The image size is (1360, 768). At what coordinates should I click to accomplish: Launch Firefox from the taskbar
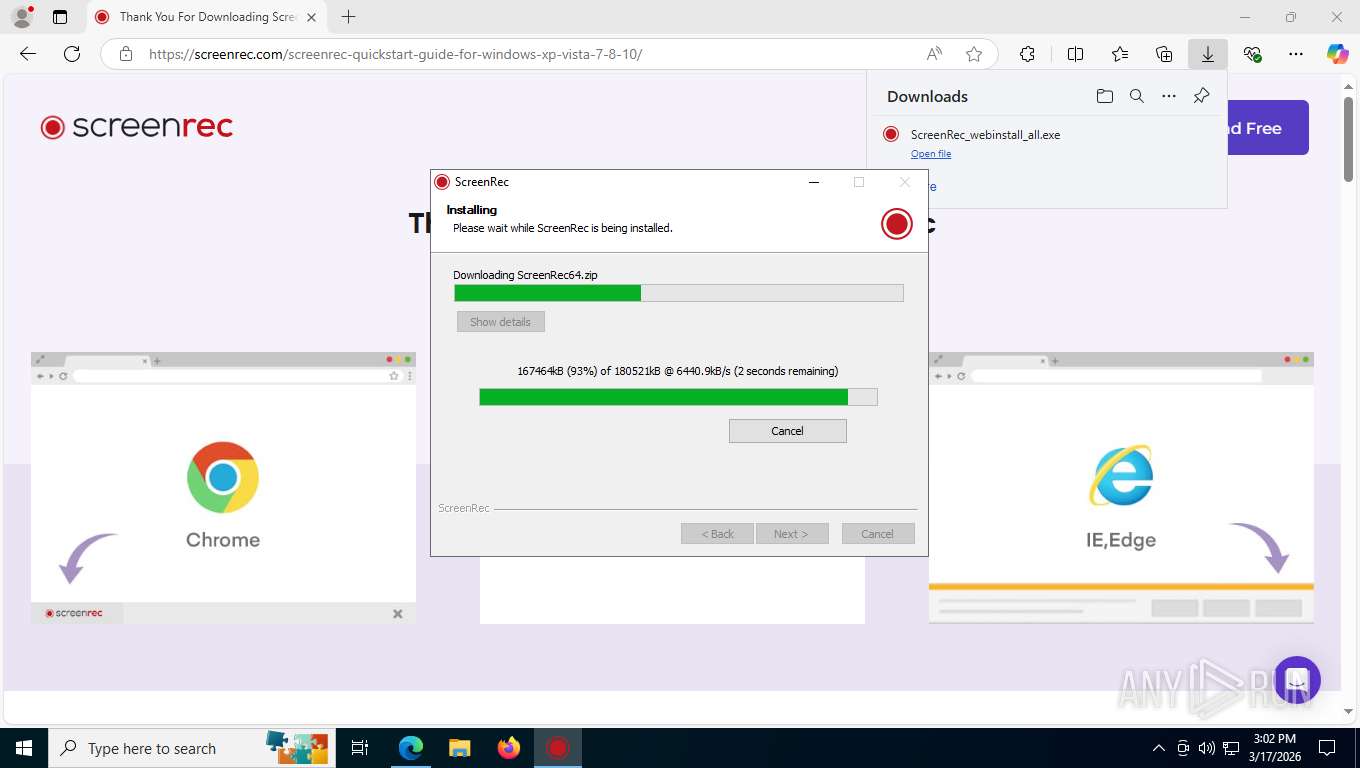tap(509, 748)
